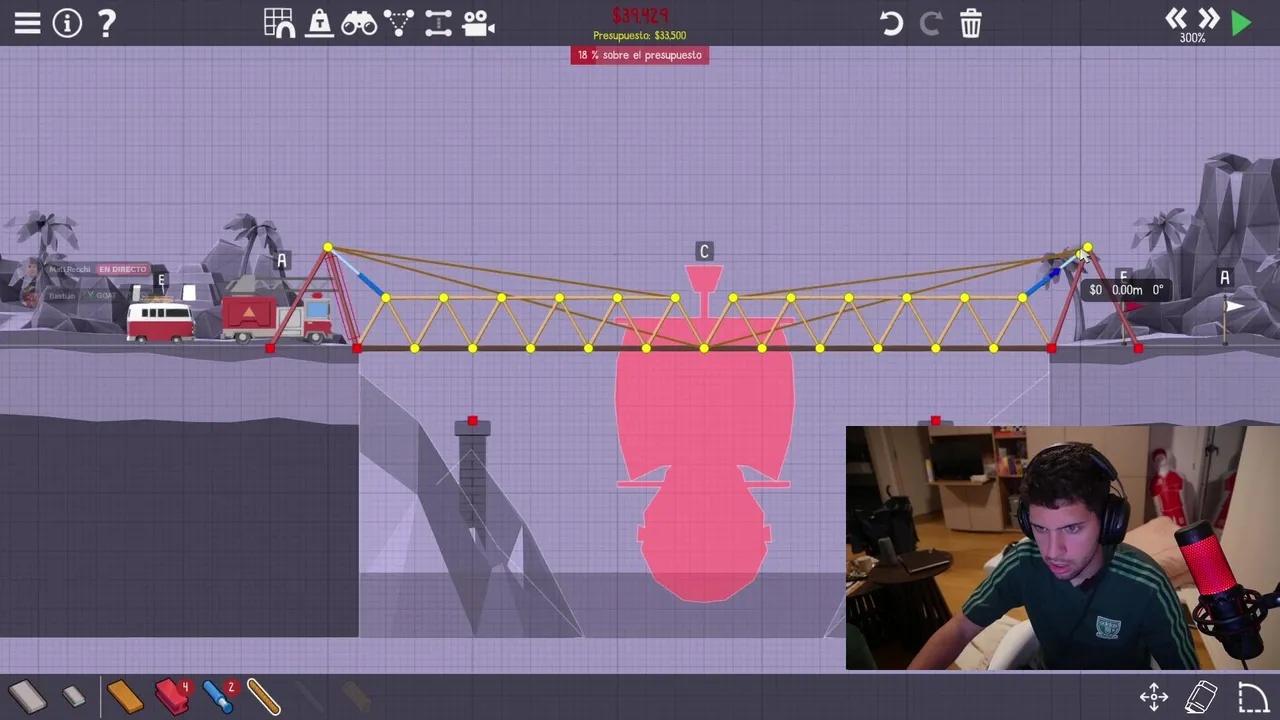1280x720 pixels.
Task: Select the move tool at bottom right
Action: pos(1154,697)
